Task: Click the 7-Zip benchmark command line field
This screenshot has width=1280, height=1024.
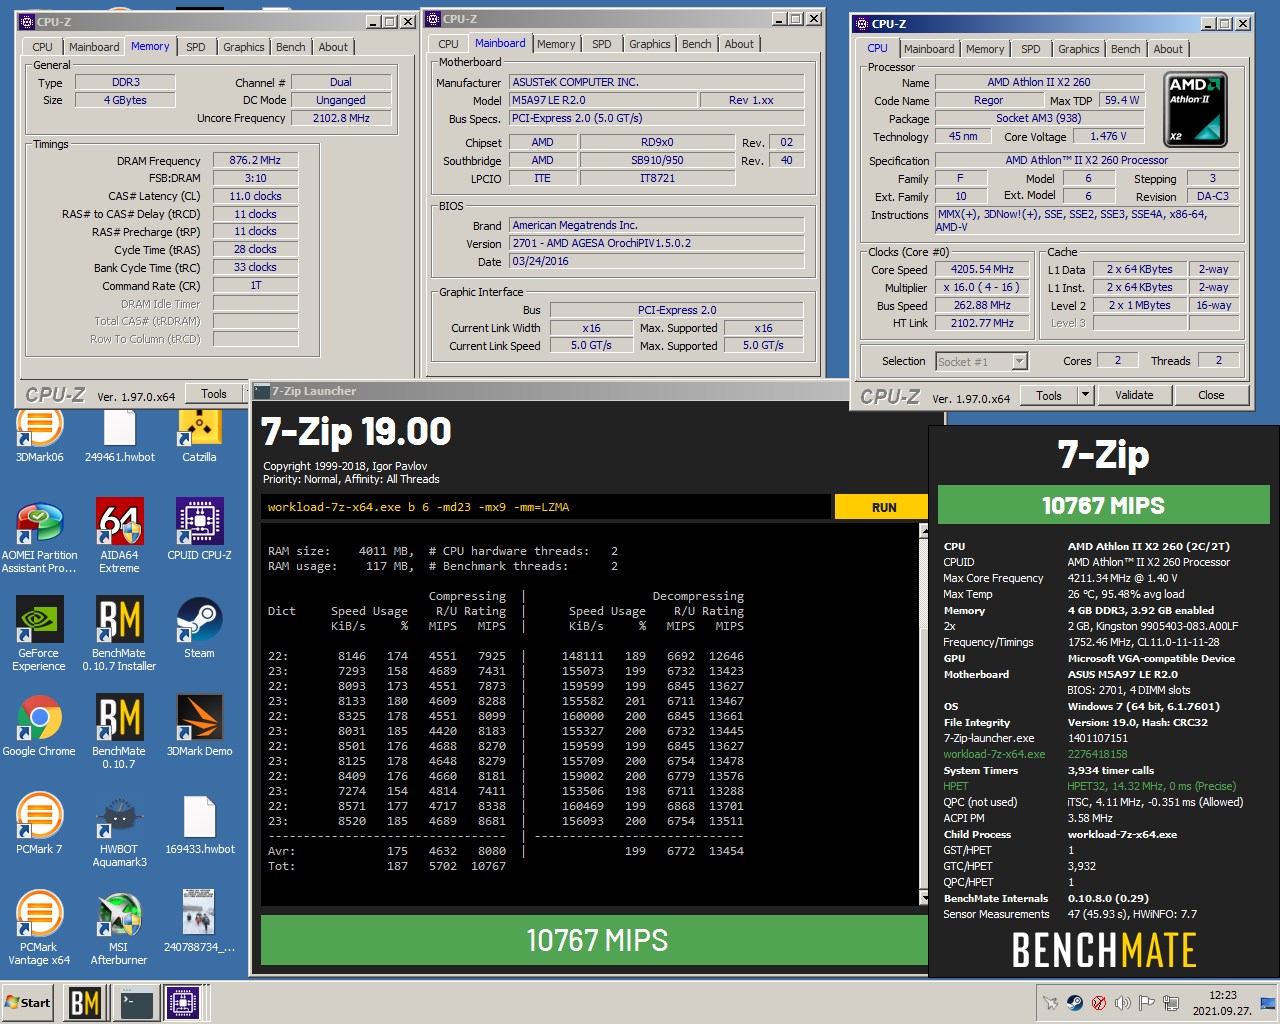Action: coord(547,507)
